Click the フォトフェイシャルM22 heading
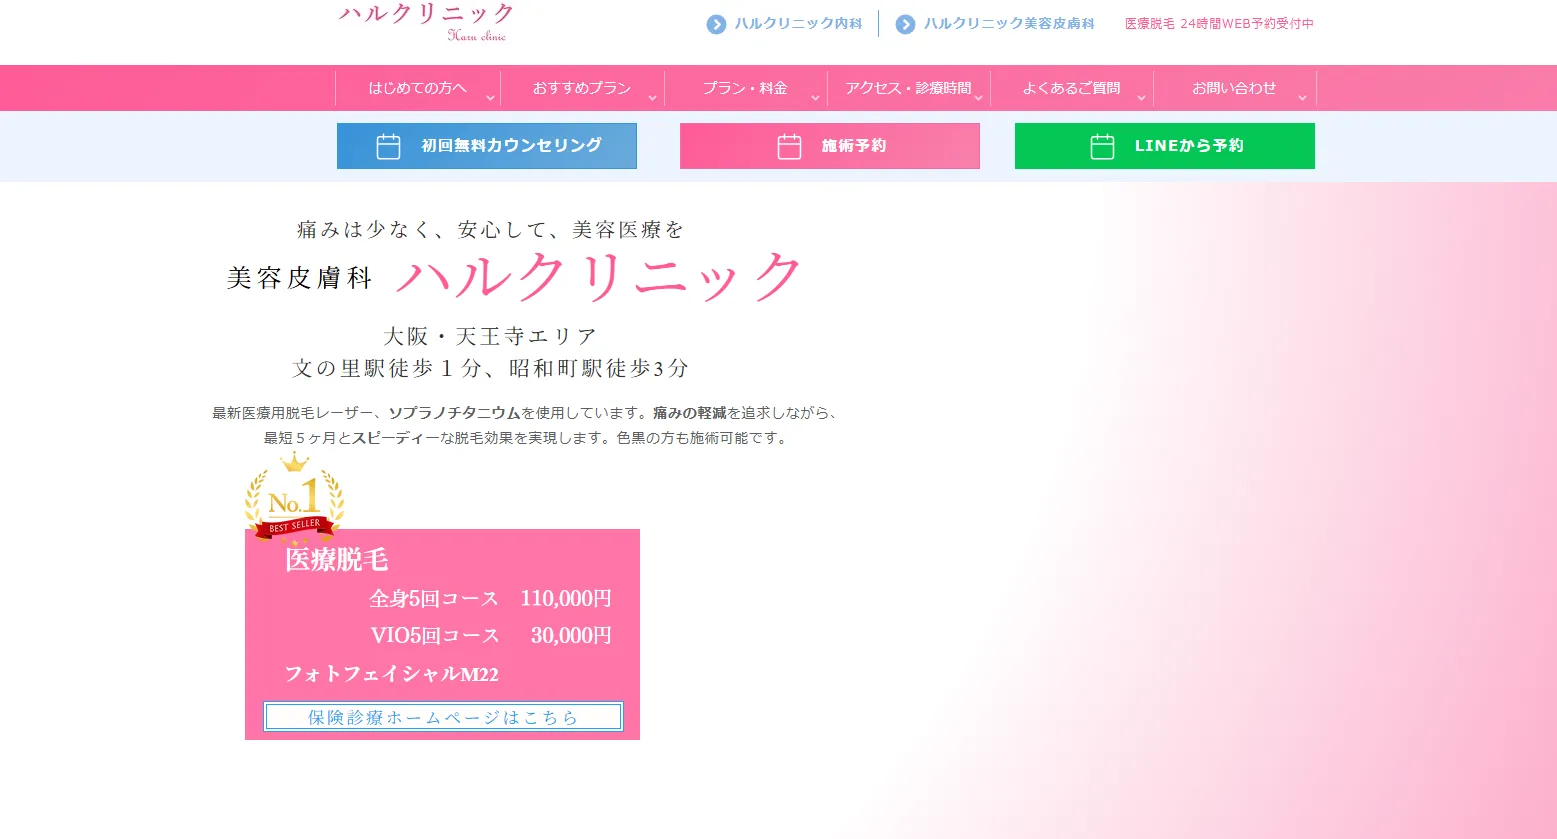The width and height of the screenshot is (1557, 839). coord(391,674)
